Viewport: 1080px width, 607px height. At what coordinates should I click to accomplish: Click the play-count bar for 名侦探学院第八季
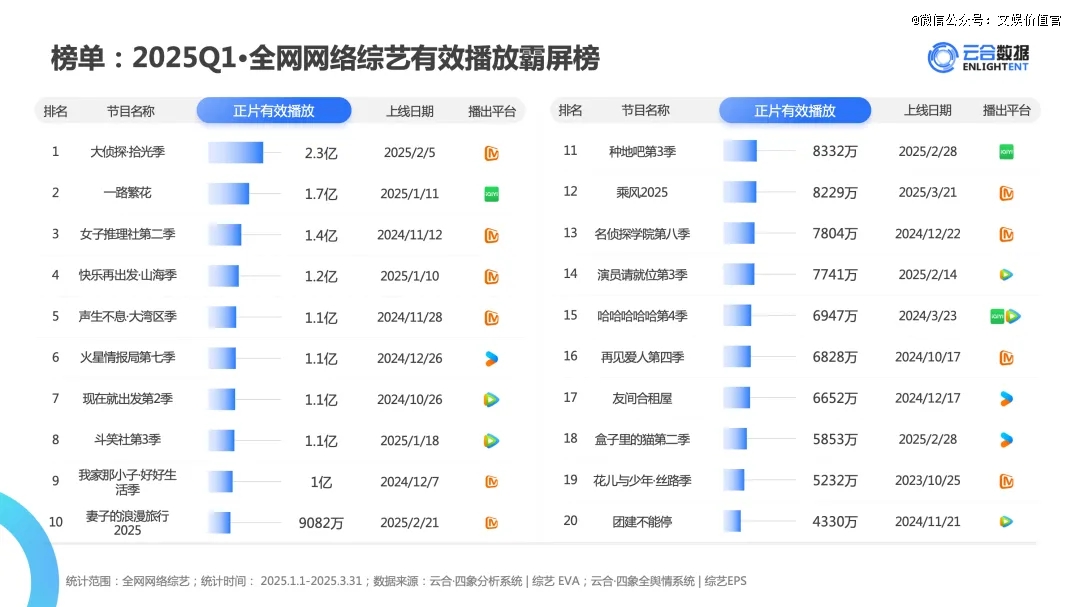[x=739, y=234]
